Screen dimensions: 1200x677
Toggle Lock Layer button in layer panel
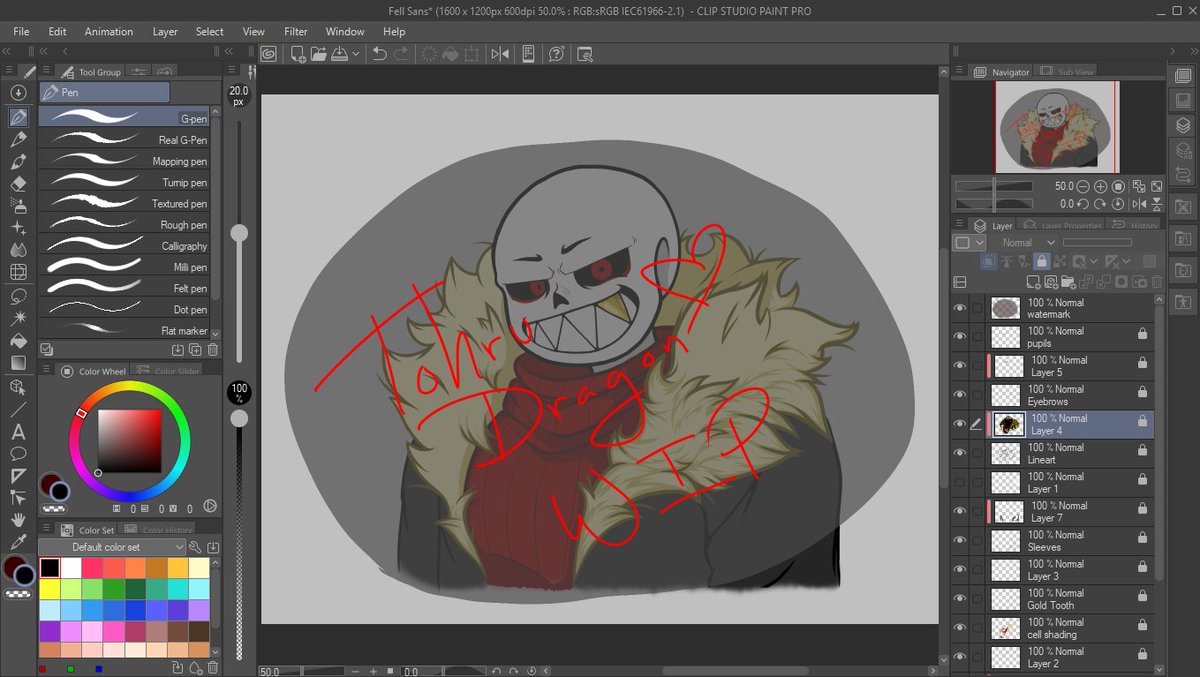1041,261
